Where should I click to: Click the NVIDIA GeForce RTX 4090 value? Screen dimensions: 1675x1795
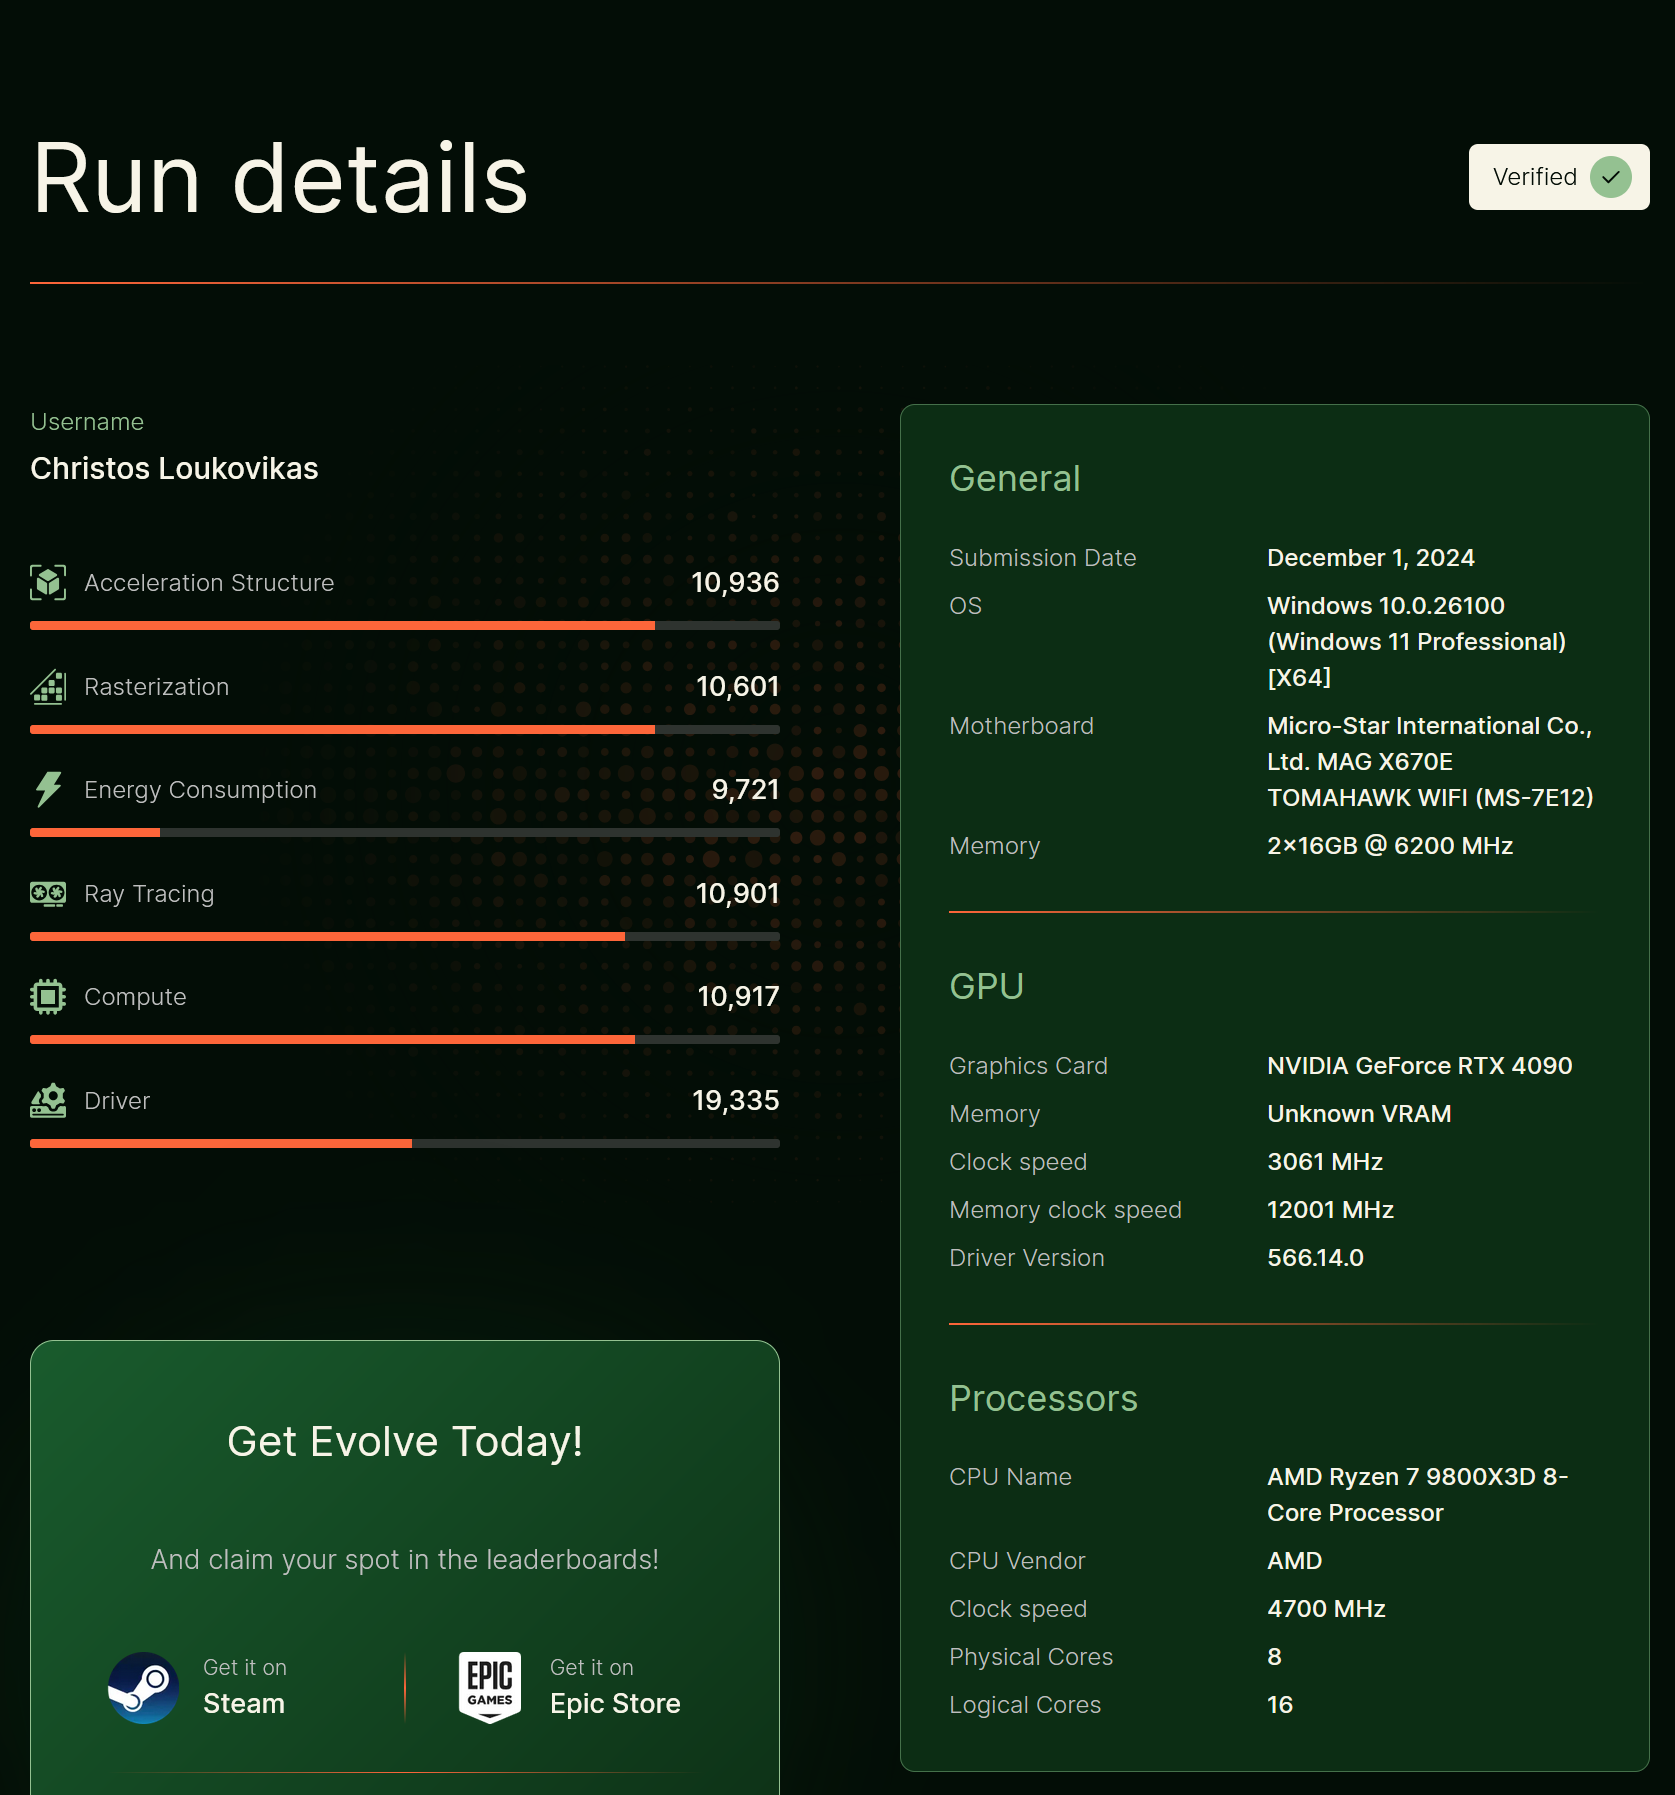pyautogui.click(x=1420, y=1065)
